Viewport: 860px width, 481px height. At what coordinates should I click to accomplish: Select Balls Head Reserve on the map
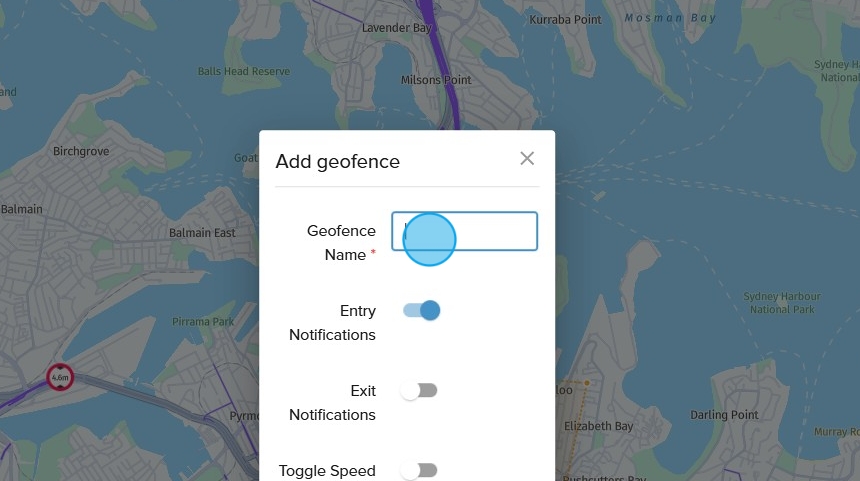point(244,72)
